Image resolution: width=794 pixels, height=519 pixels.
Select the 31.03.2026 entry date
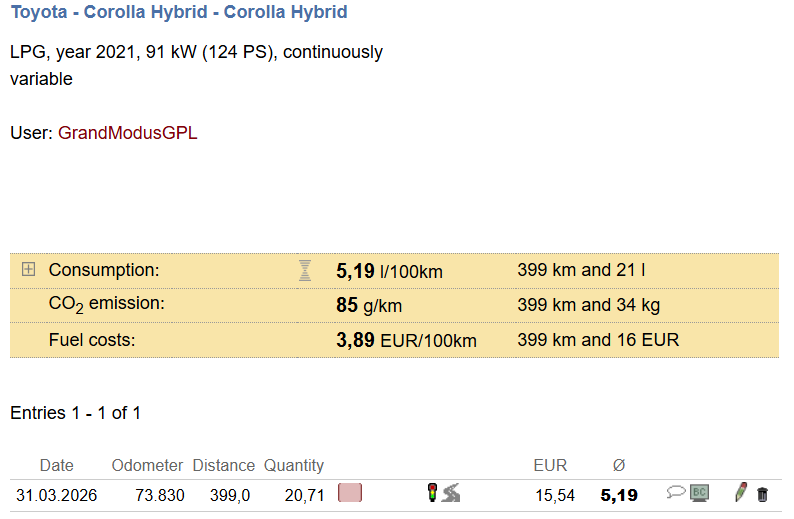57,494
